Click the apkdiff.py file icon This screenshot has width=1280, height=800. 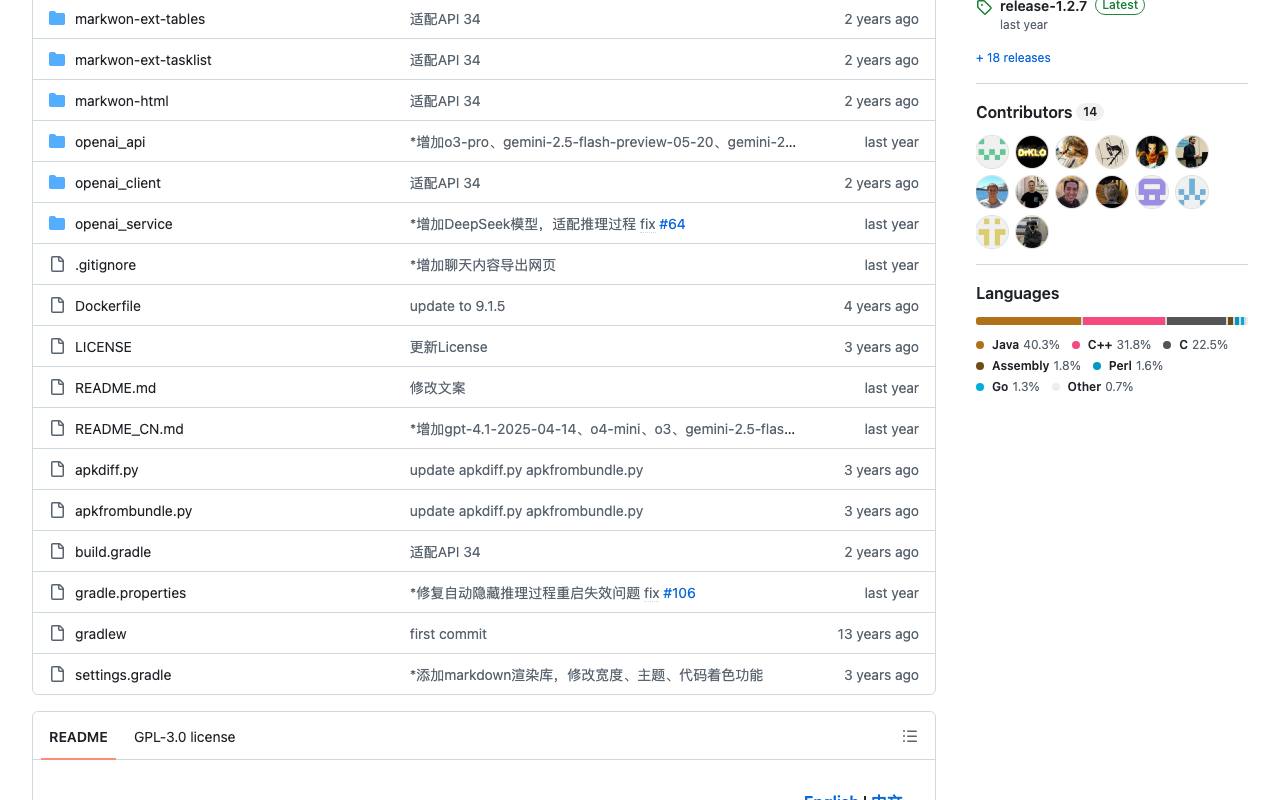(57, 470)
